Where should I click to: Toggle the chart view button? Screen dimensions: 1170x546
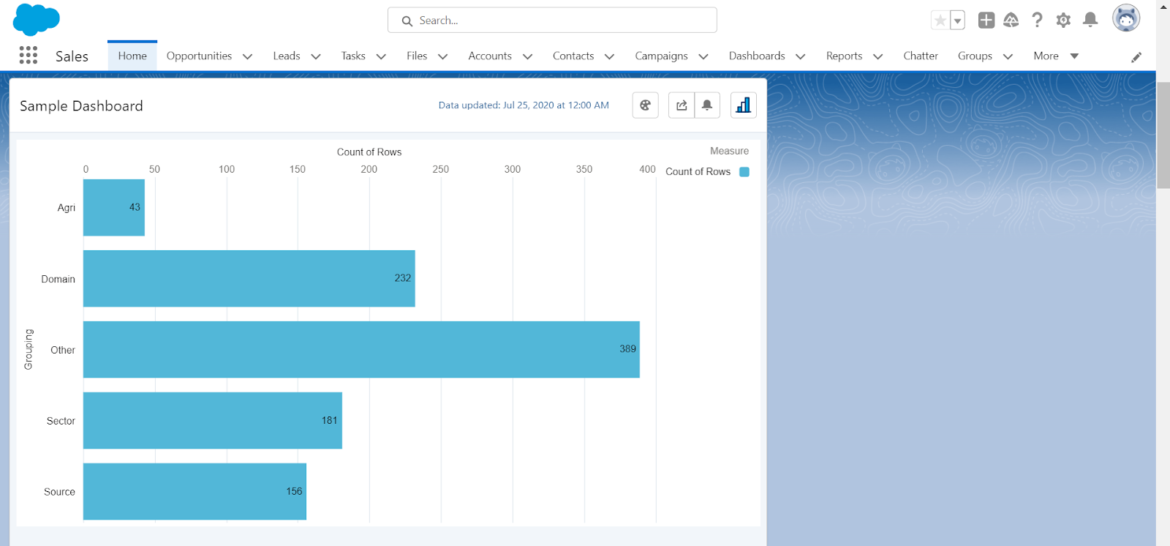743,106
